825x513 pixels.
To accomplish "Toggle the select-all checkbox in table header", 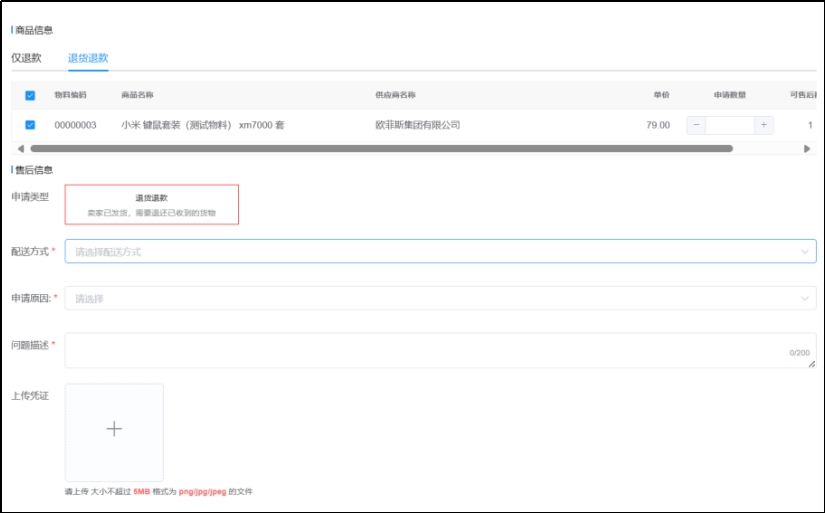I will click(30, 96).
